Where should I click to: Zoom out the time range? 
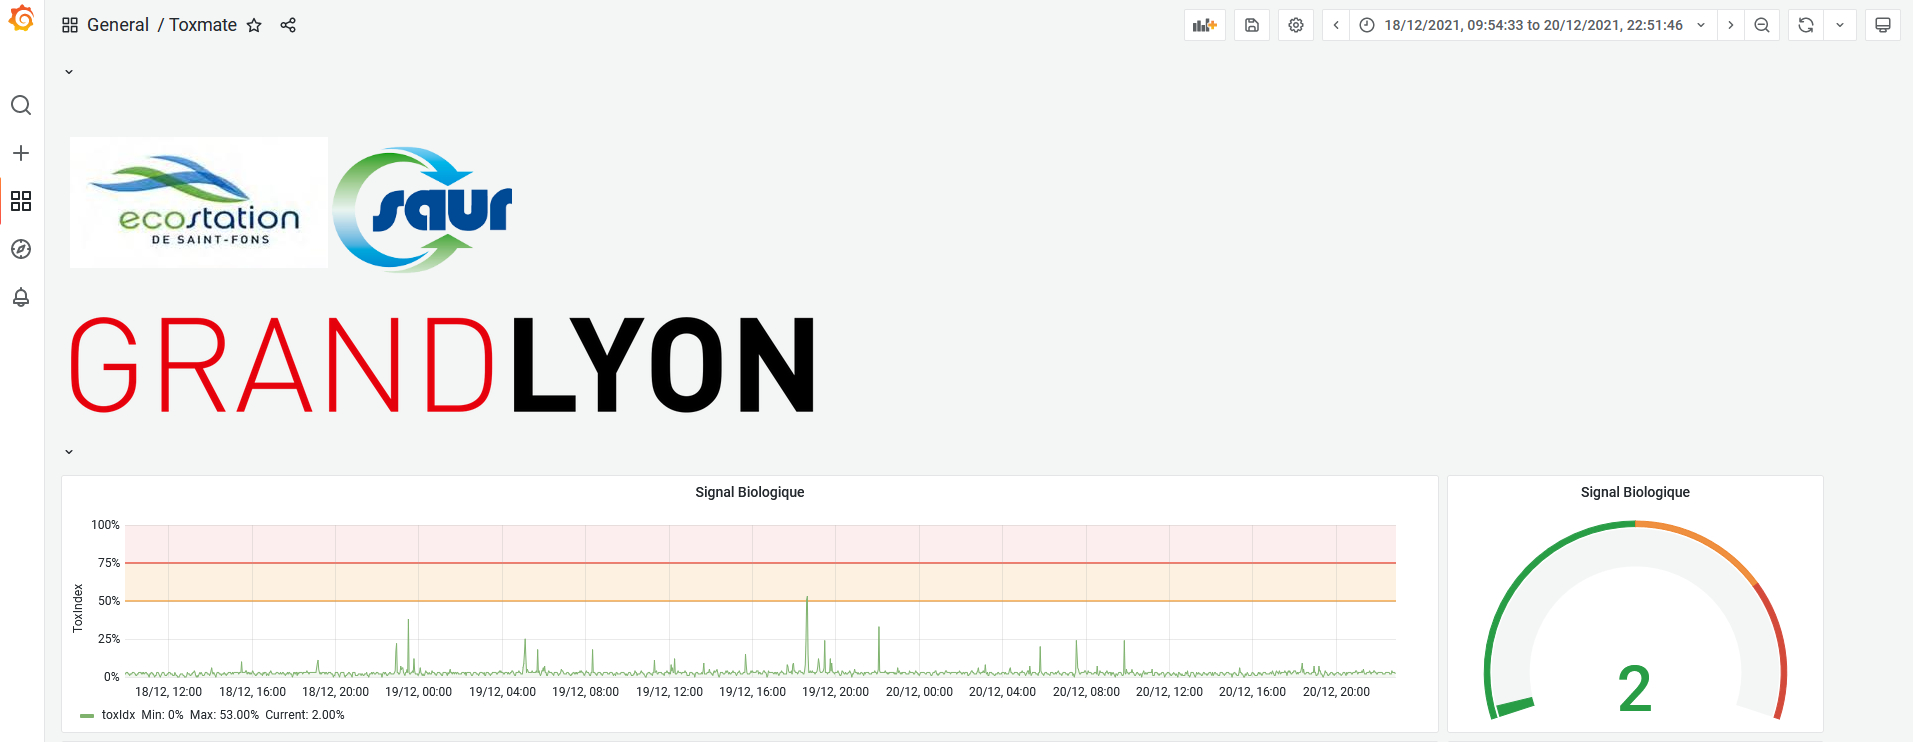click(x=1762, y=25)
